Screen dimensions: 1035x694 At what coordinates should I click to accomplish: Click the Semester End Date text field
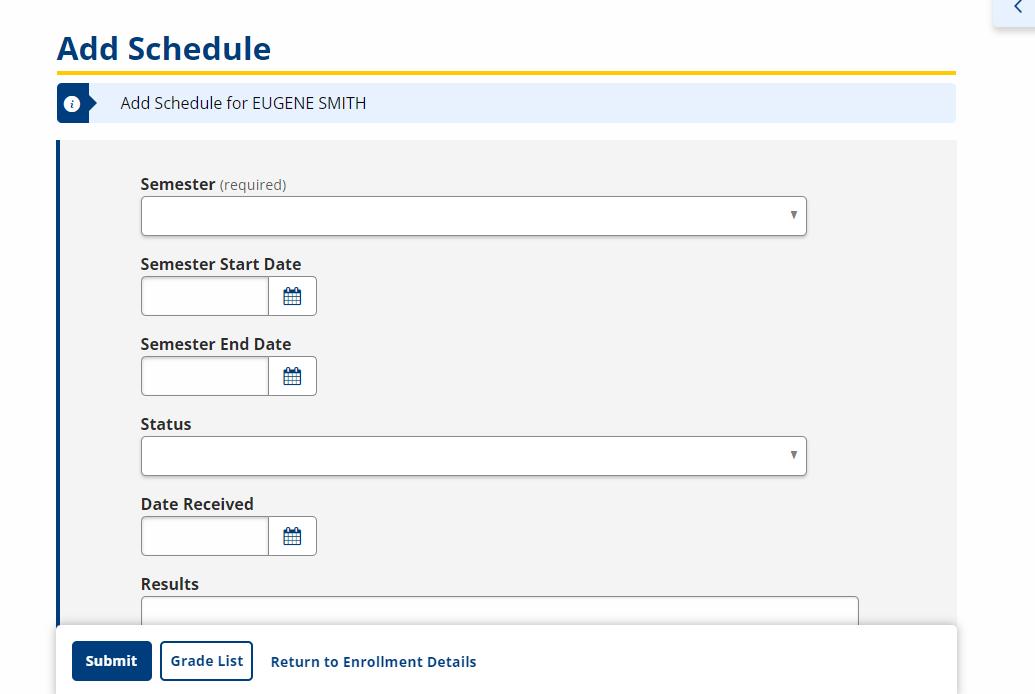pos(205,376)
